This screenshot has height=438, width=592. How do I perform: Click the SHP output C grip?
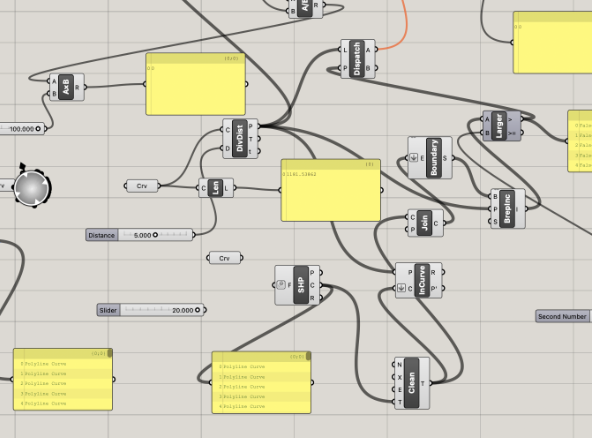[321, 285]
